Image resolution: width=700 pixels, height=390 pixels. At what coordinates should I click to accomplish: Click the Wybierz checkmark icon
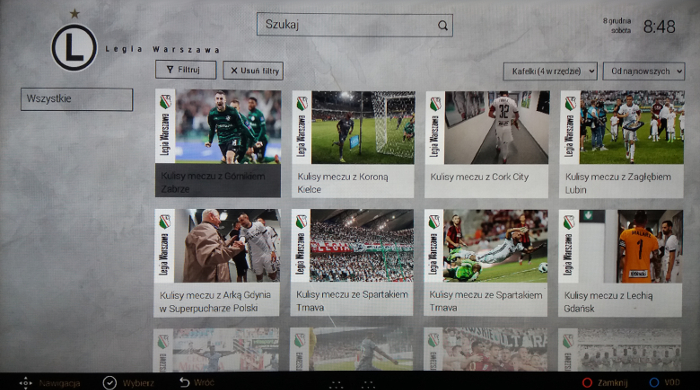tap(109, 383)
